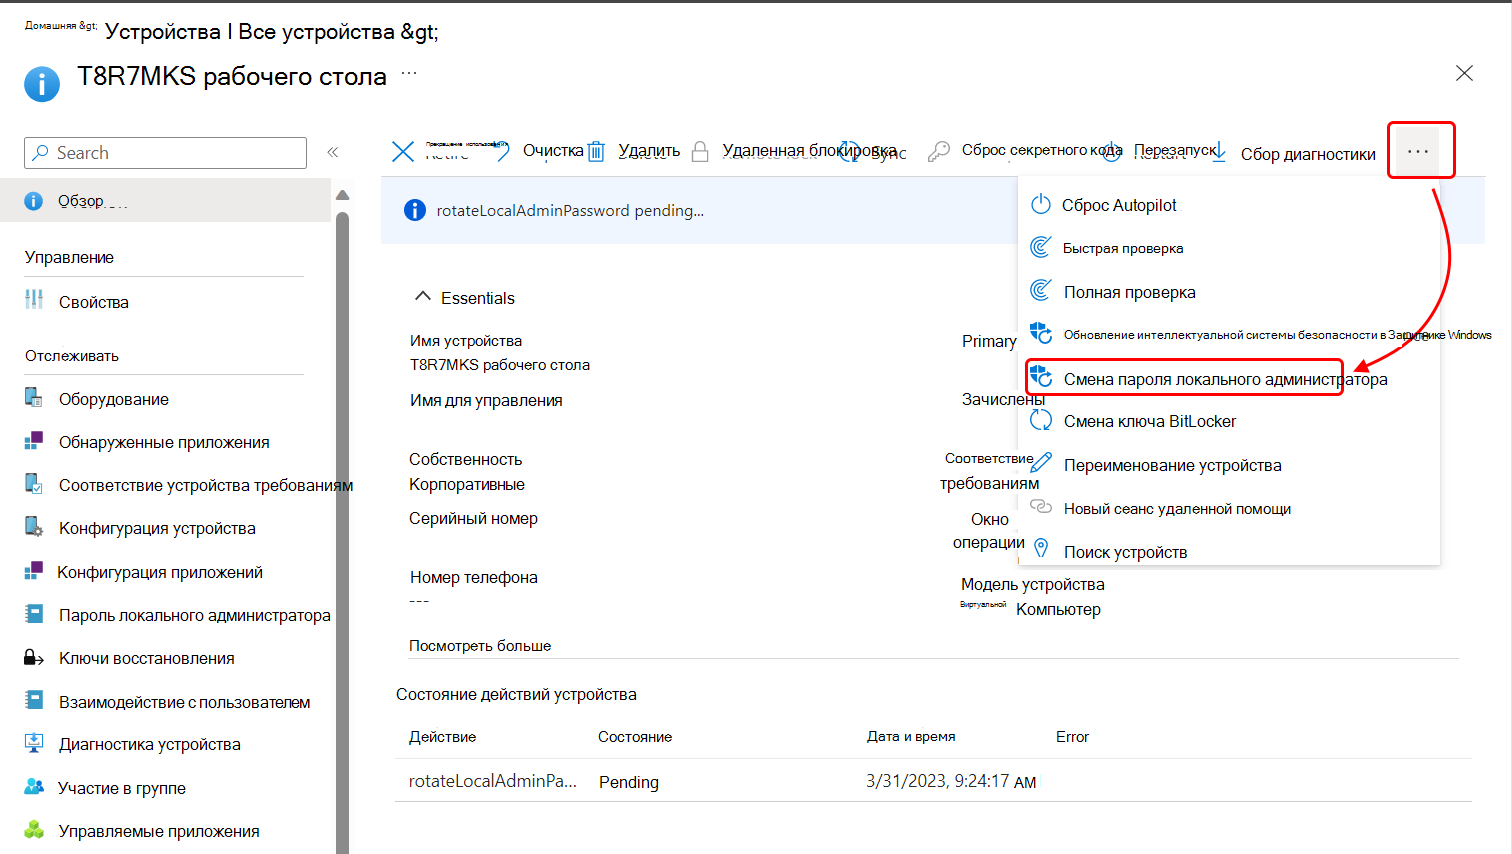Click the Обзор info icon in sidebar

click(34, 201)
